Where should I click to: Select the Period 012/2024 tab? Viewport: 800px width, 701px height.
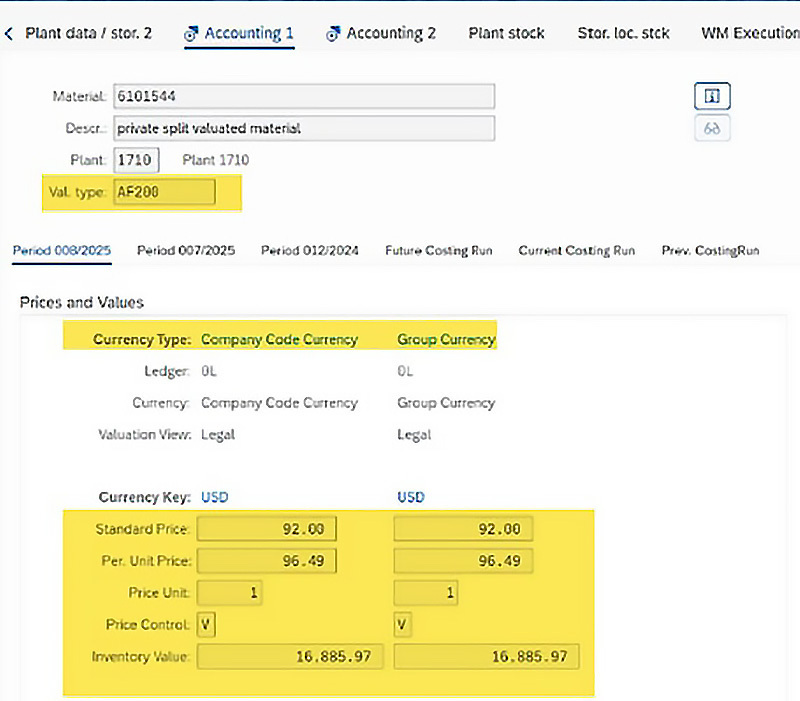[310, 251]
